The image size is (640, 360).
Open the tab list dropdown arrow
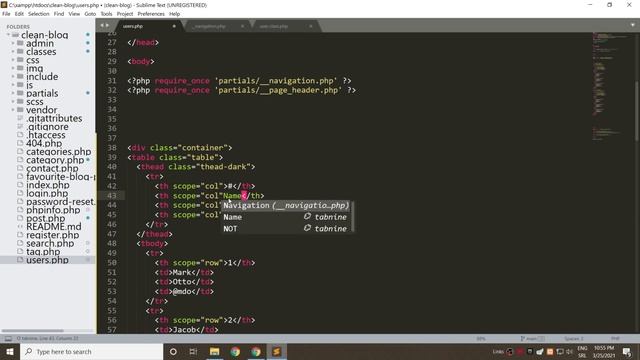tap(632, 25)
